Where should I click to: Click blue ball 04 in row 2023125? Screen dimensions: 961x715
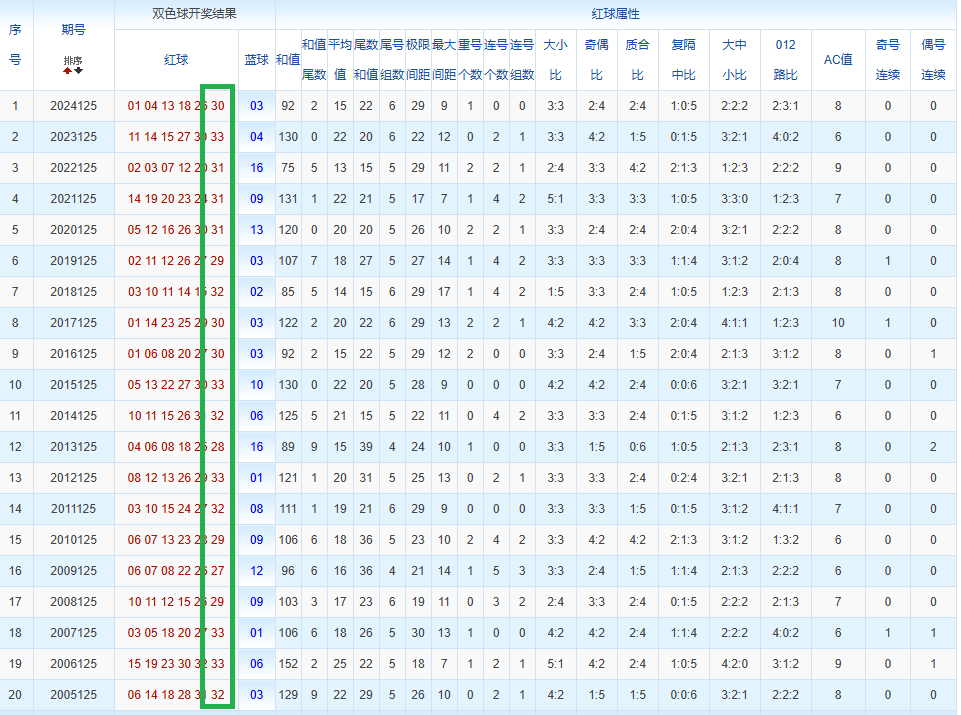point(256,137)
